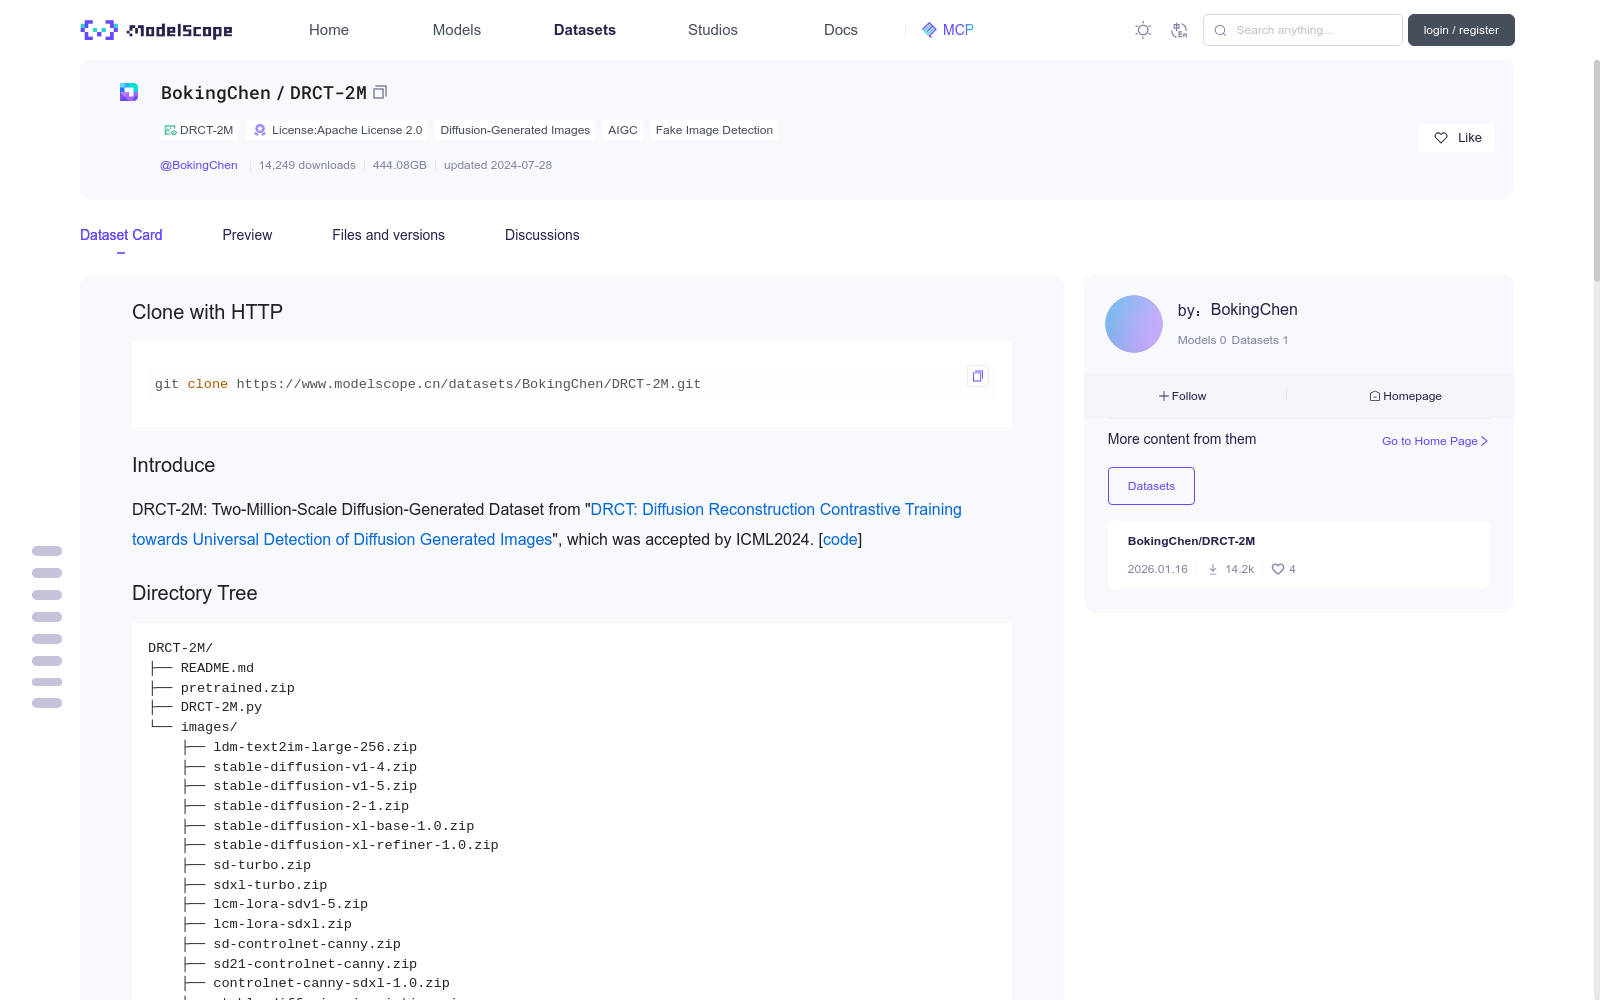Click the heart icon on the Like button
The image size is (1600, 1000).
pos(1441,138)
